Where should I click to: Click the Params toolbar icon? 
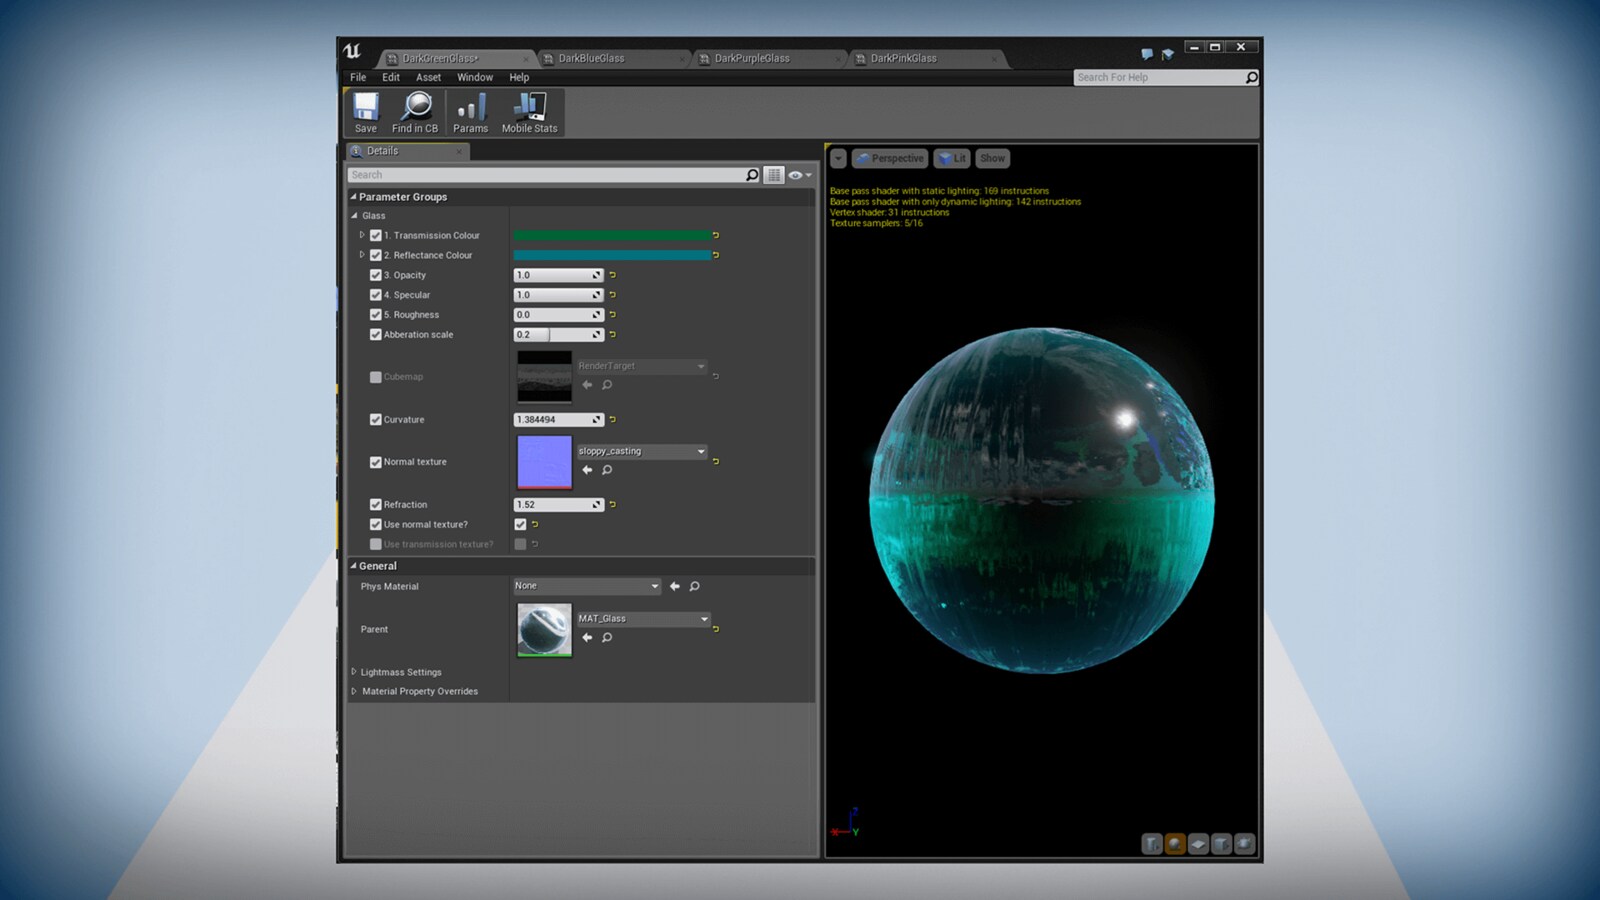click(470, 111)
